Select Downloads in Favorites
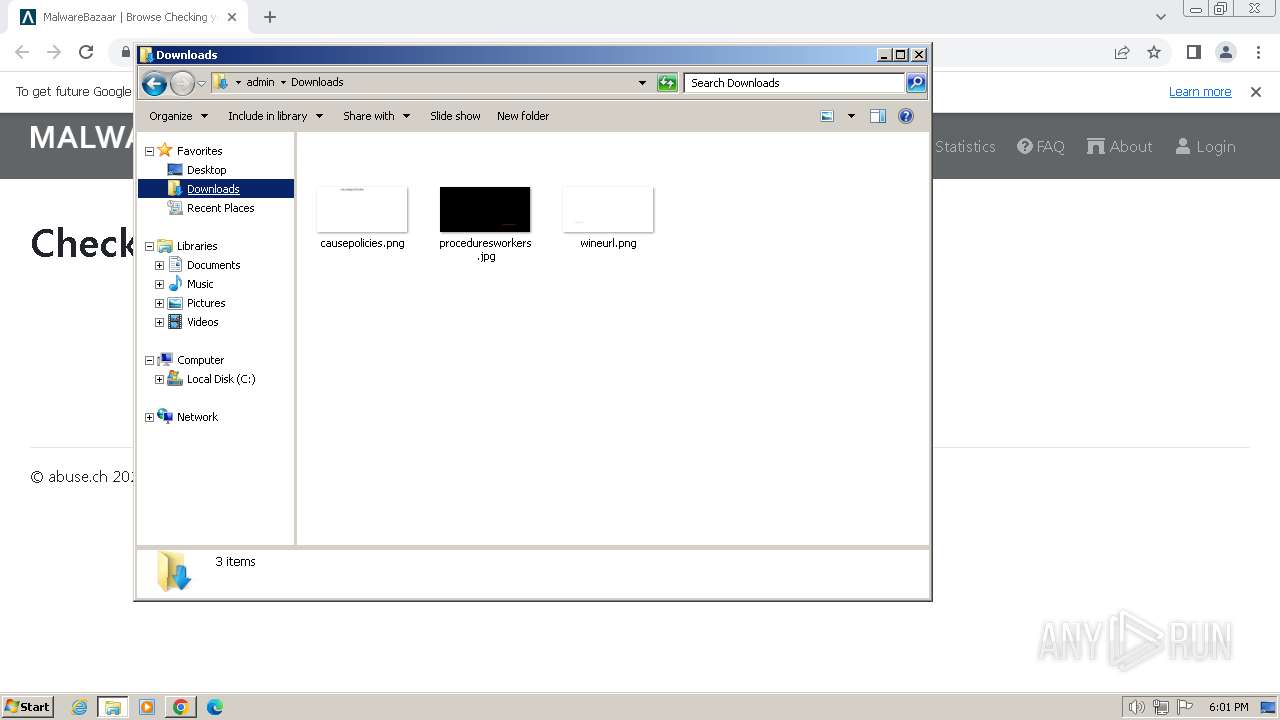 tap(213, 189)
